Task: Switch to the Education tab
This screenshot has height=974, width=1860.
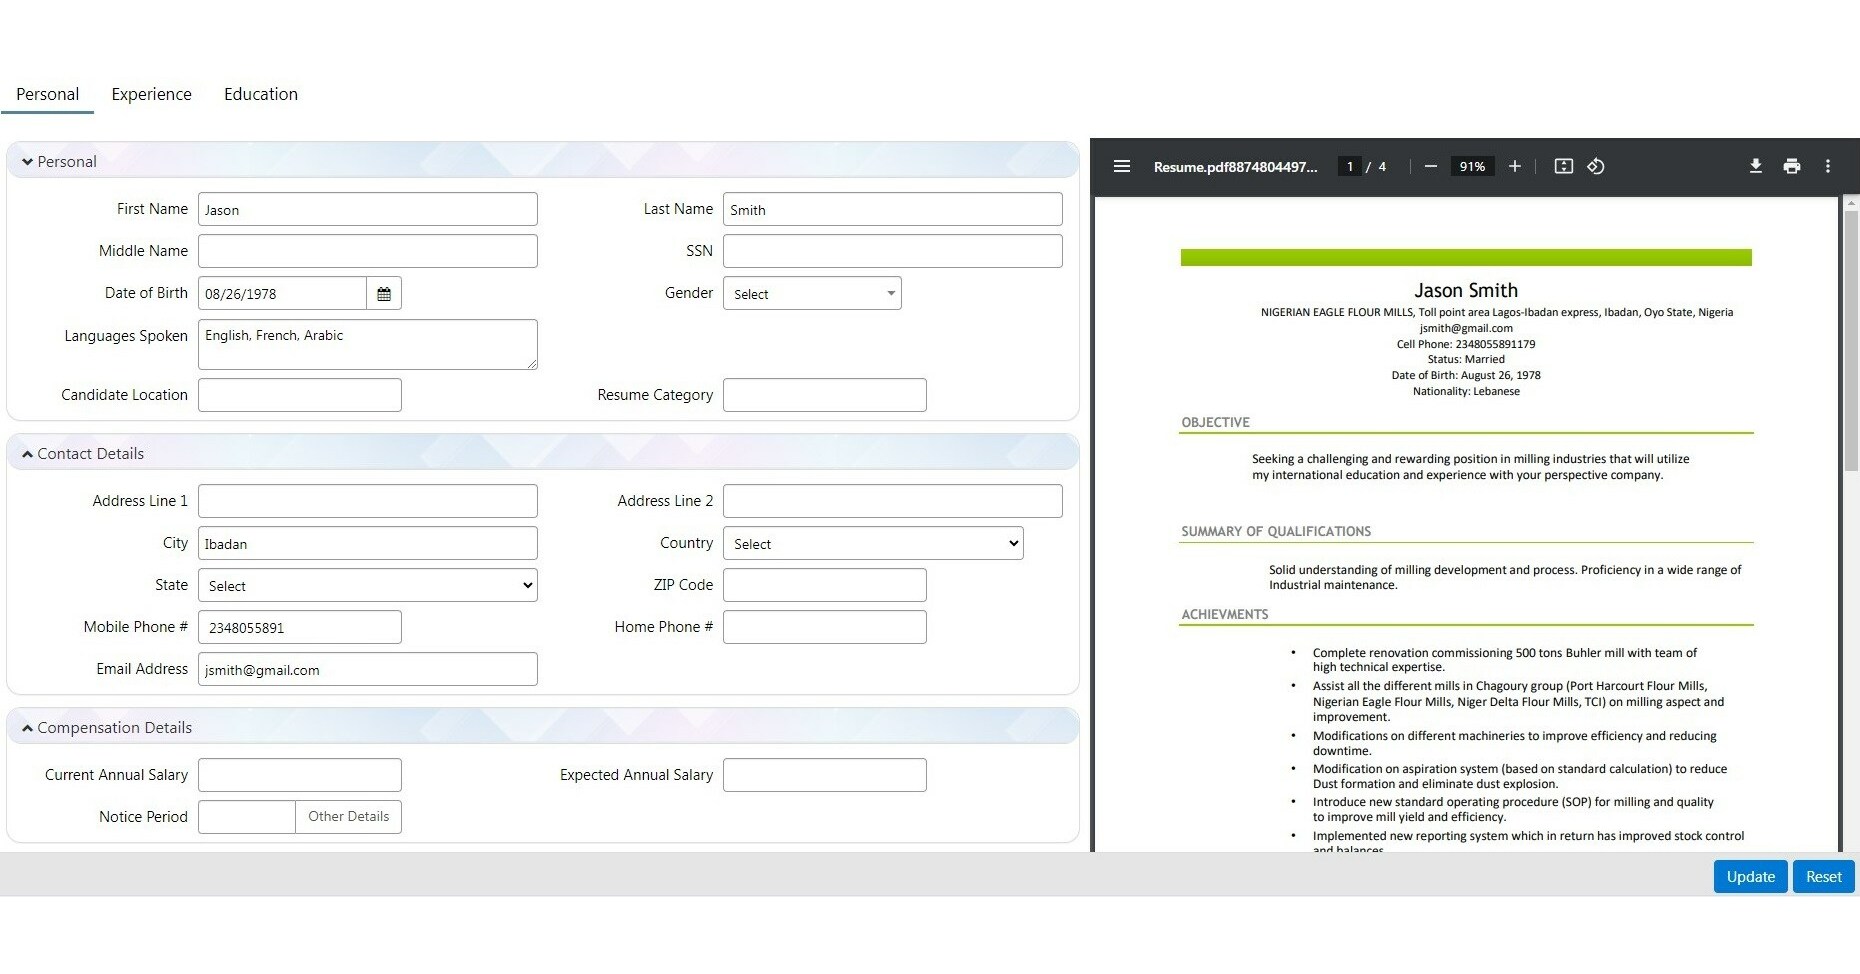Action: coord(260,94)
